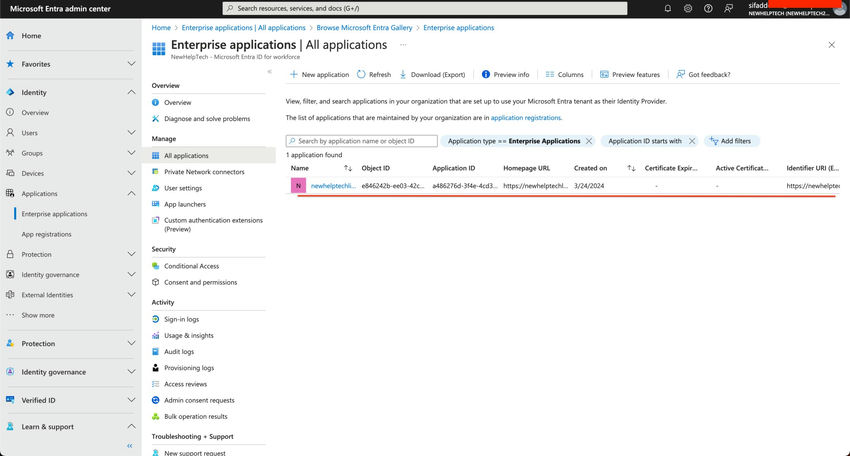Expand the Groups submenu chevron
Screen dimensions: 850x456
131,153
